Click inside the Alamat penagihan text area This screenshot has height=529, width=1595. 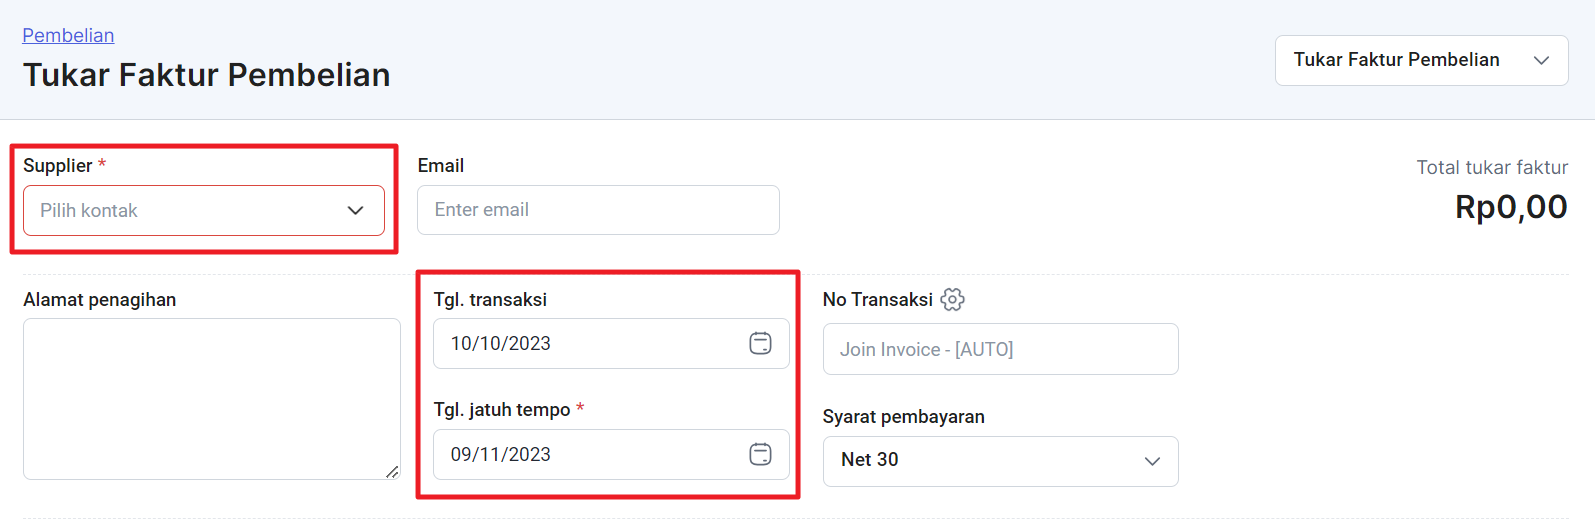pyautogui.click(x=212, y=399)
